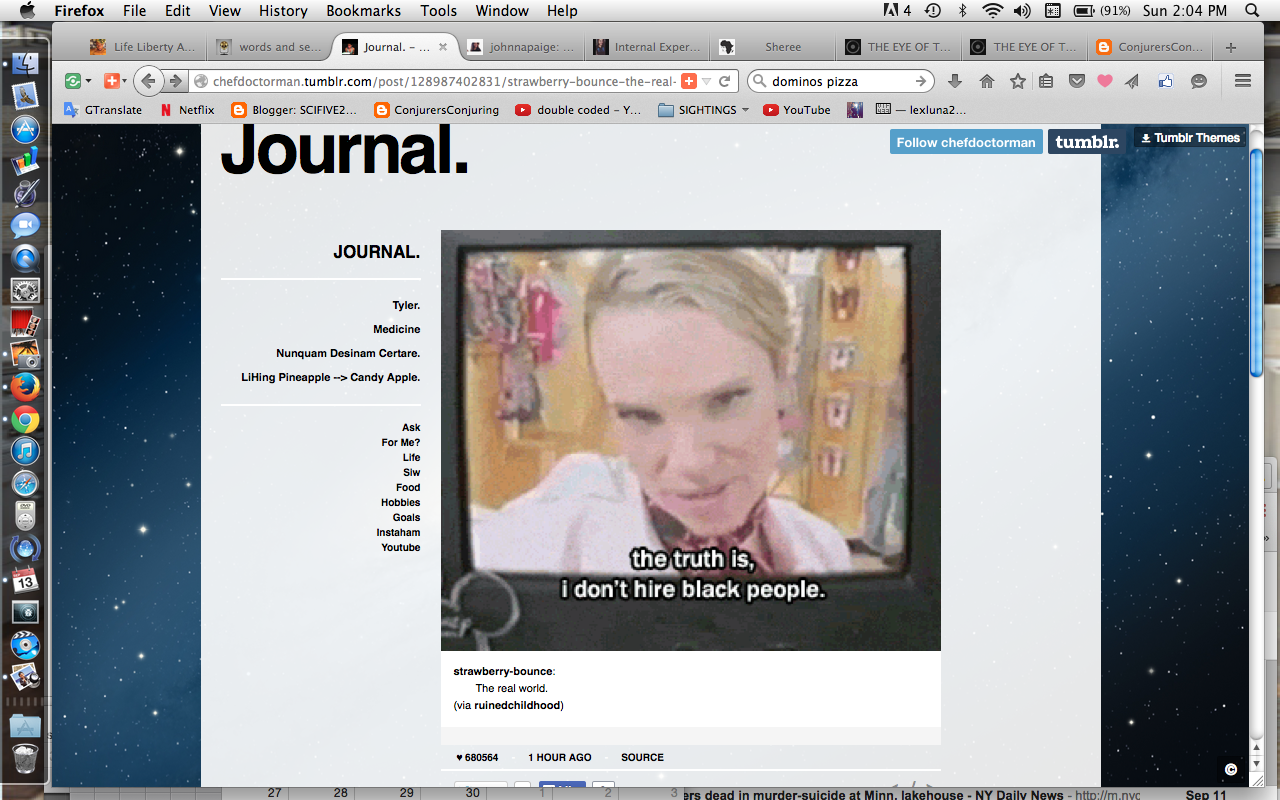Click the pink heart toolbar icon
Viewport: 1280px width, 800px height.
point(1104,81)
